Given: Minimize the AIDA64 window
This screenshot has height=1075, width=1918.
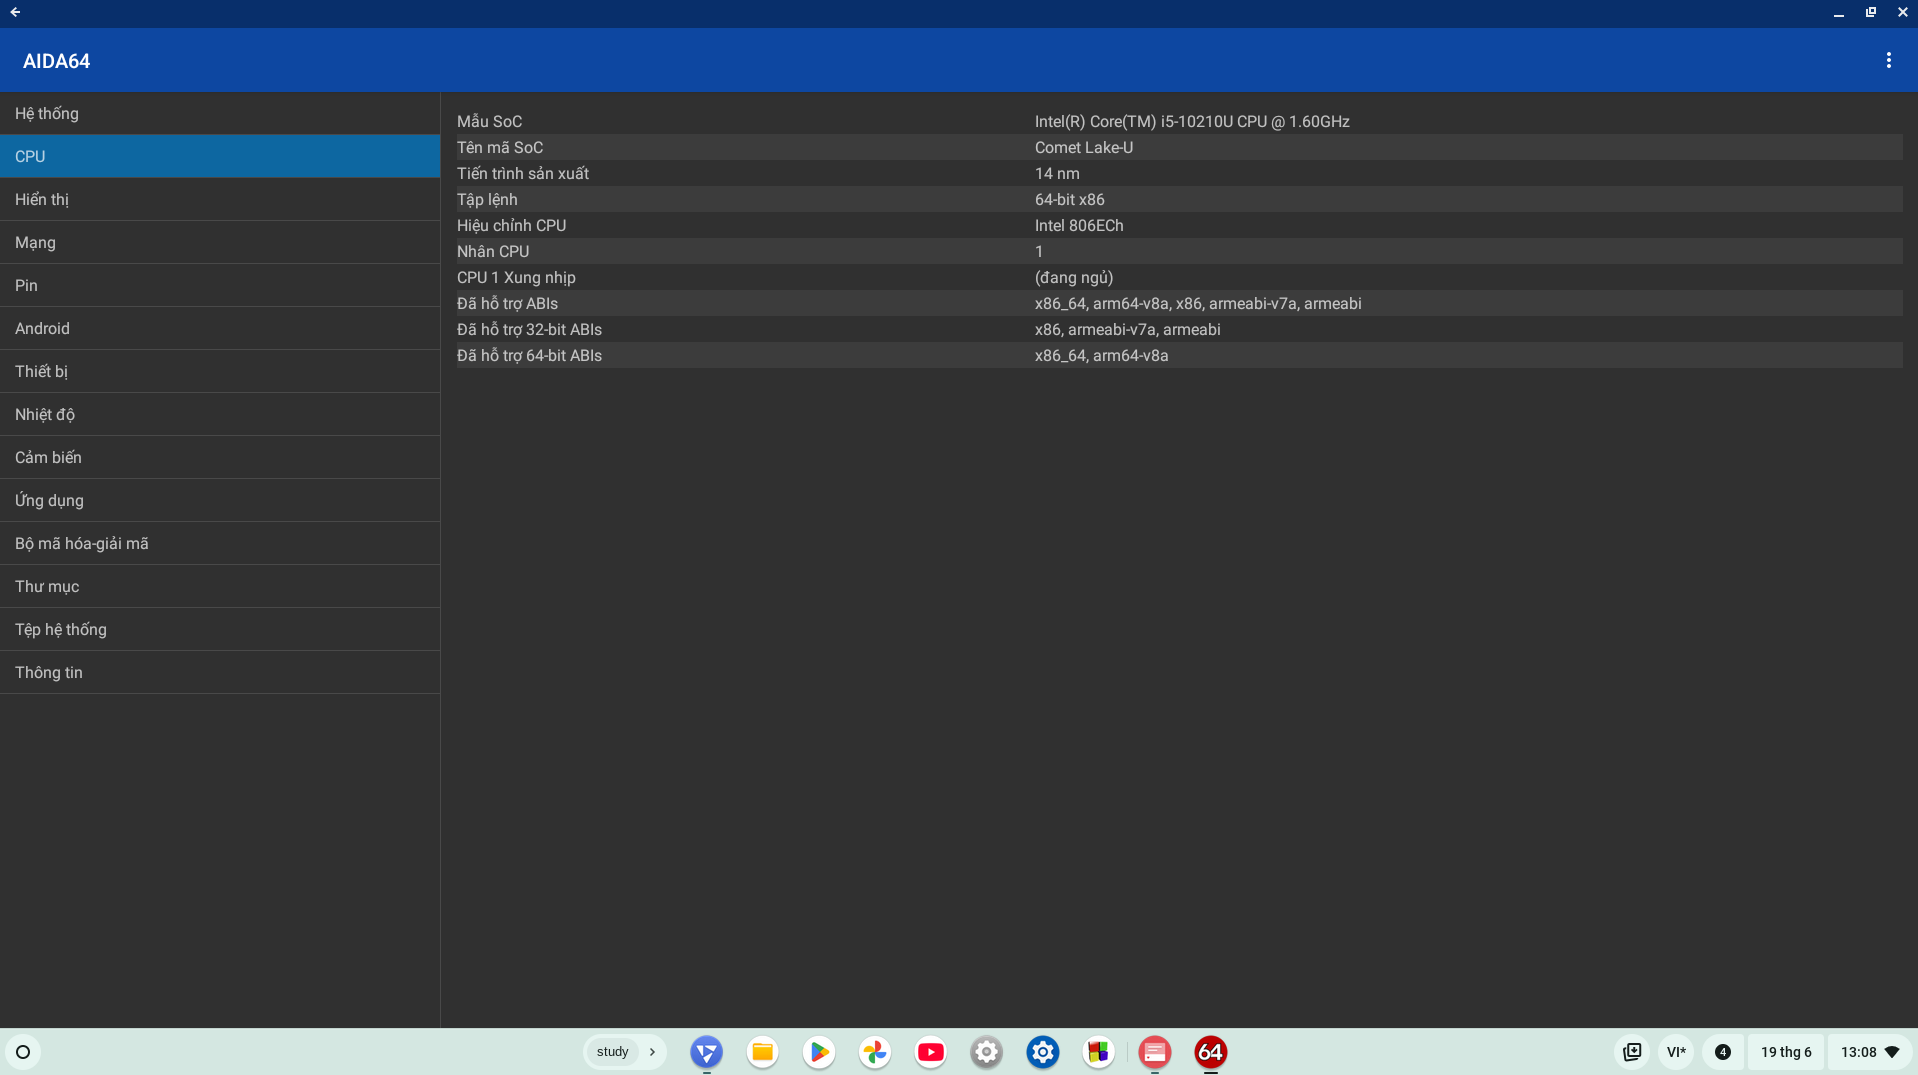Looking at the screenshot, I should (x=1838, y=12).
